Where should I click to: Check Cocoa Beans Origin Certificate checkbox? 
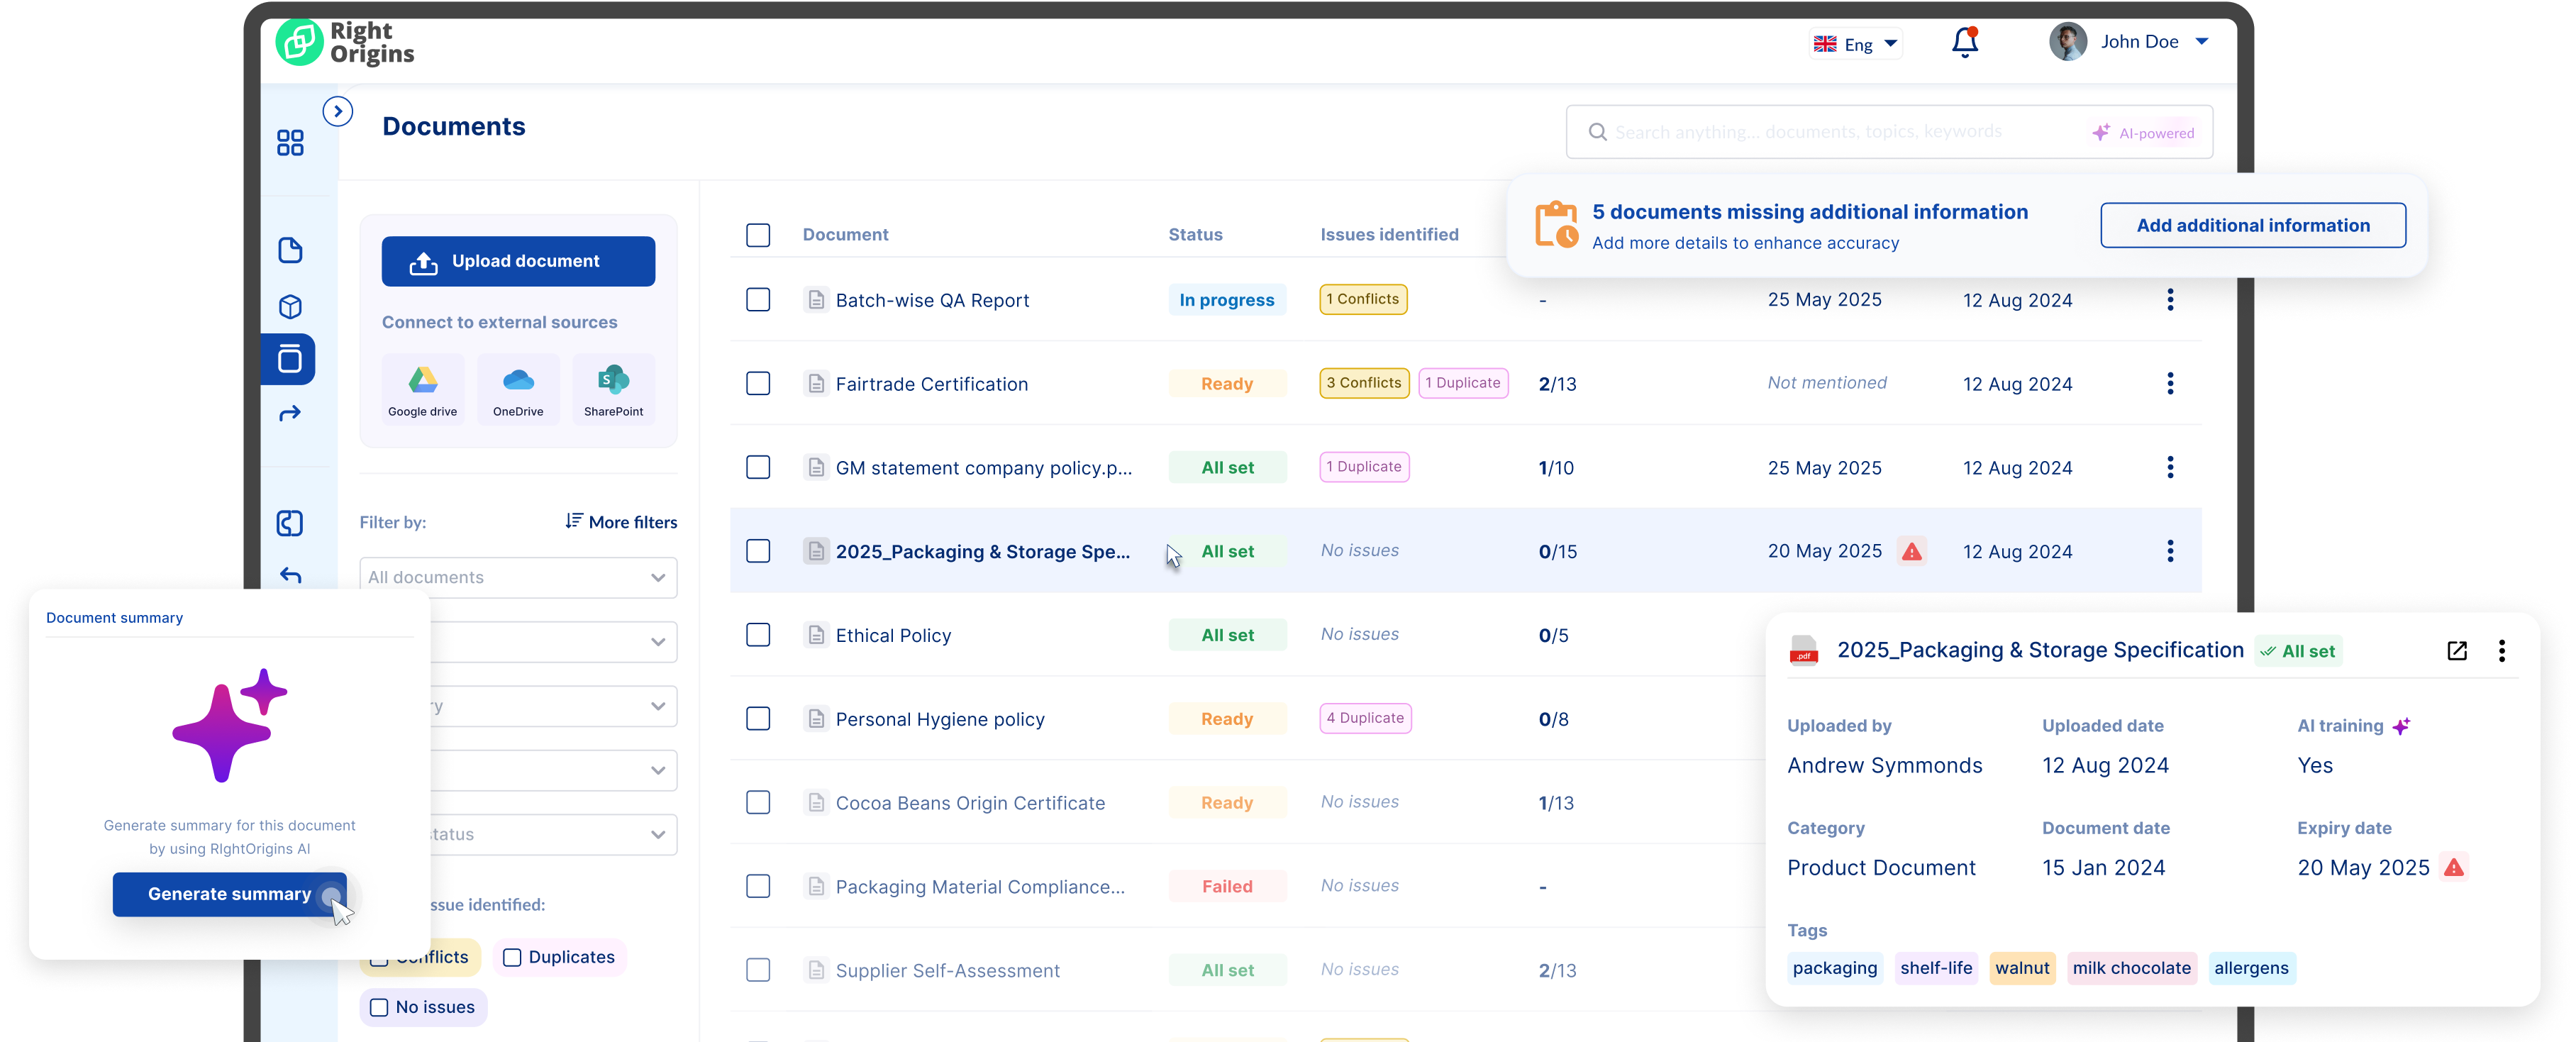758,802
